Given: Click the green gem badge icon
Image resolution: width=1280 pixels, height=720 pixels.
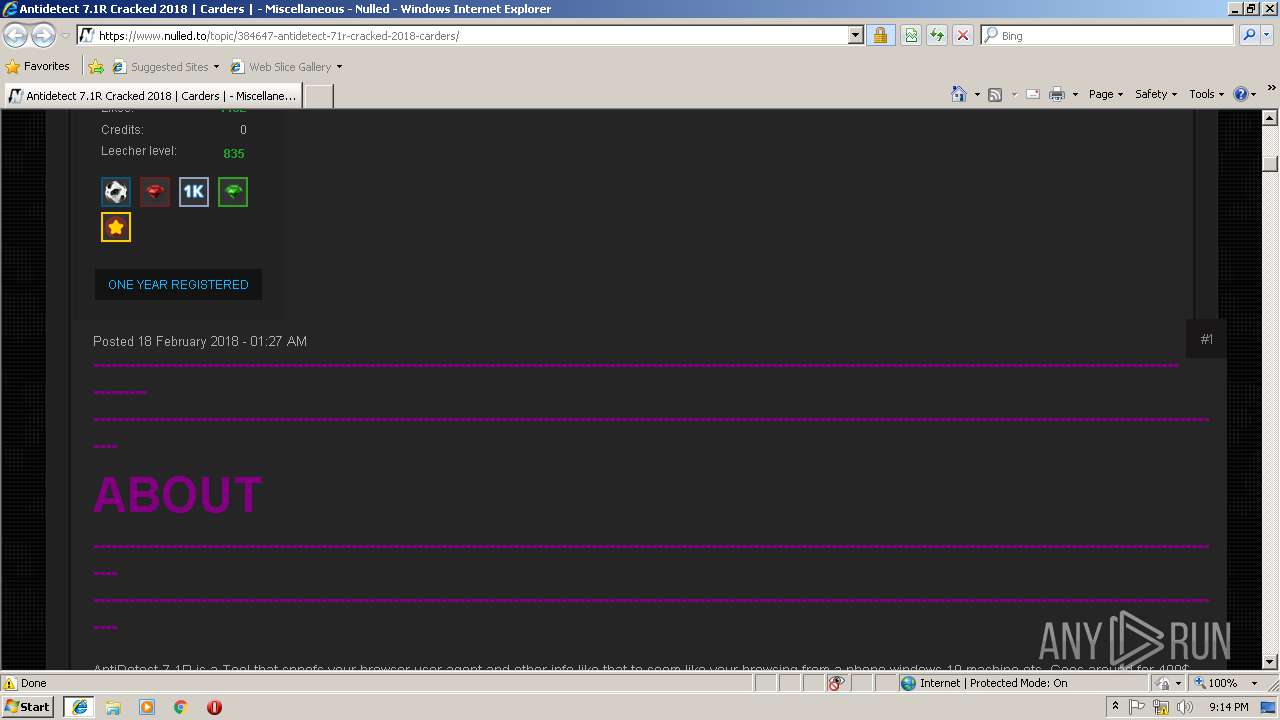Looking at the screenshot, I should [233, 192].
